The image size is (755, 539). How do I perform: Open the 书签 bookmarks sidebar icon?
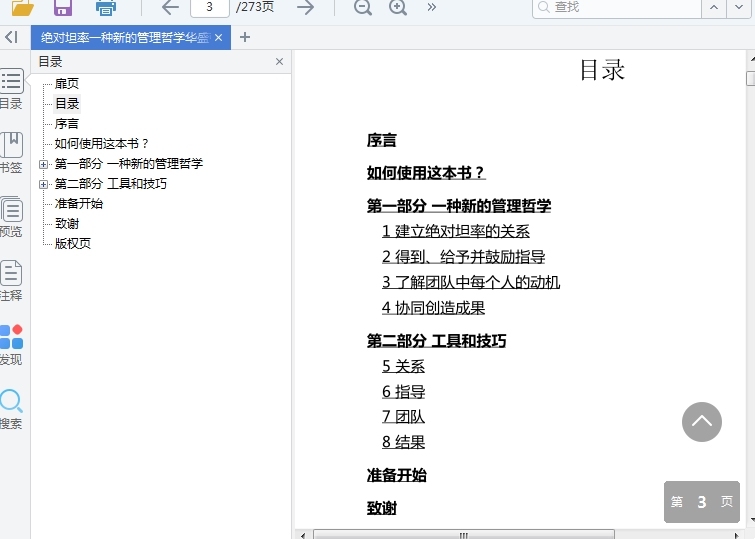coord(11,153)
